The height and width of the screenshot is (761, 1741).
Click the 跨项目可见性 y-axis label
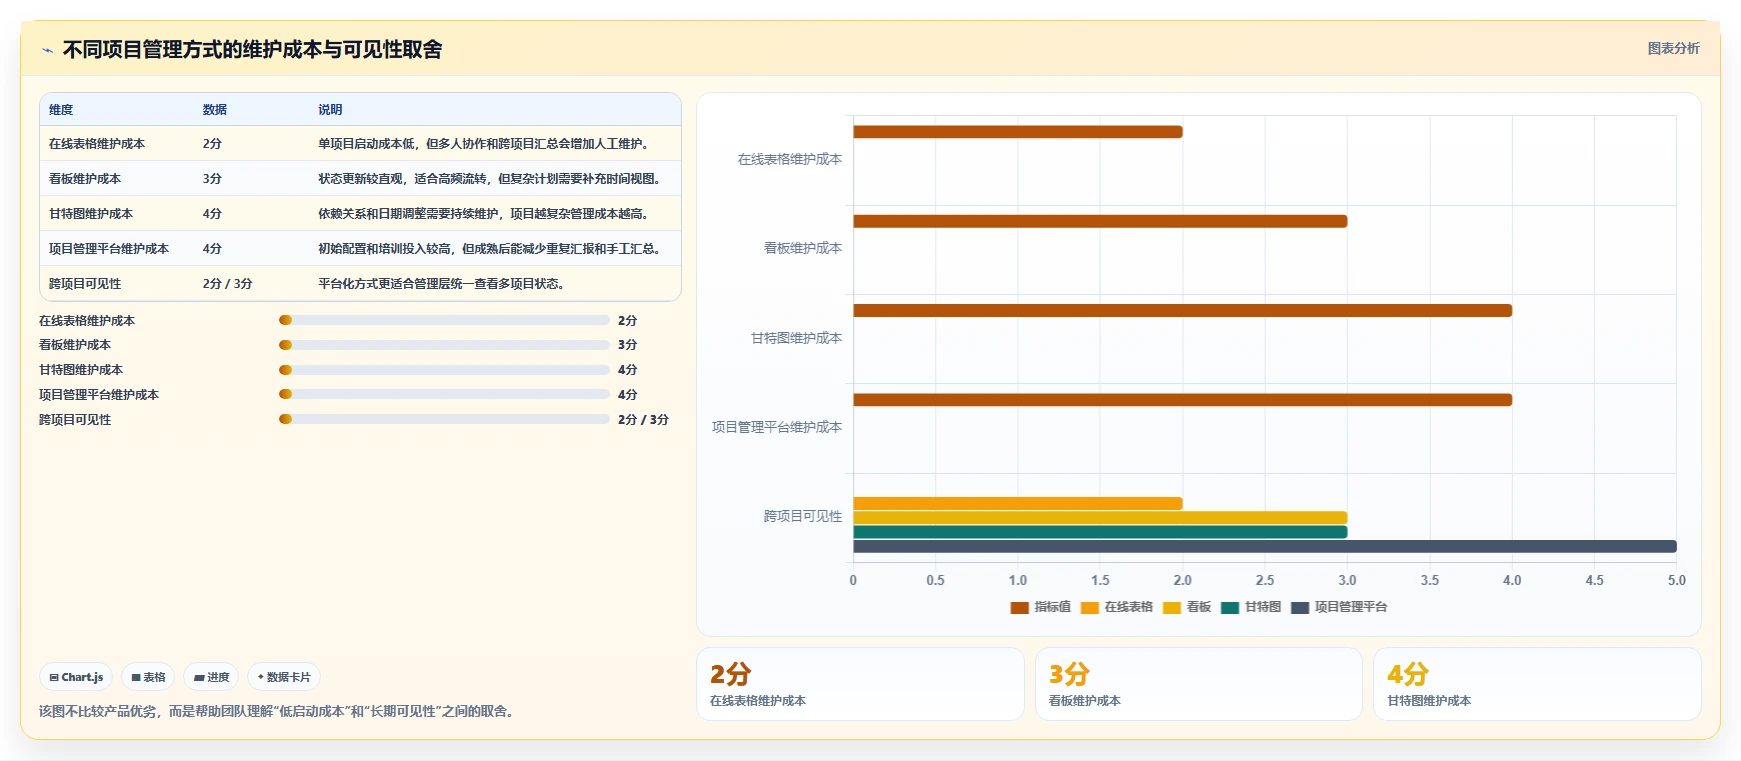(803, 516)
